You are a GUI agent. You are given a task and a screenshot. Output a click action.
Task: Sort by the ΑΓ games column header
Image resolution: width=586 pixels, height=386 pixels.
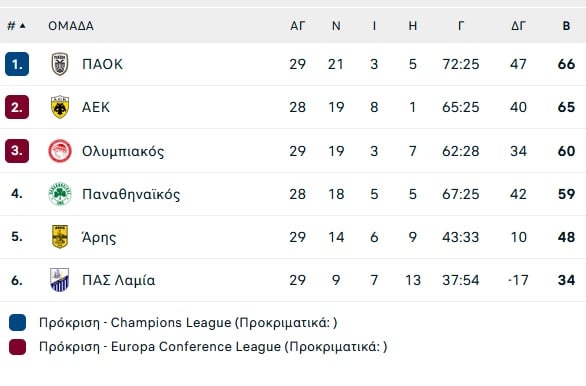(x=298, y=26)
